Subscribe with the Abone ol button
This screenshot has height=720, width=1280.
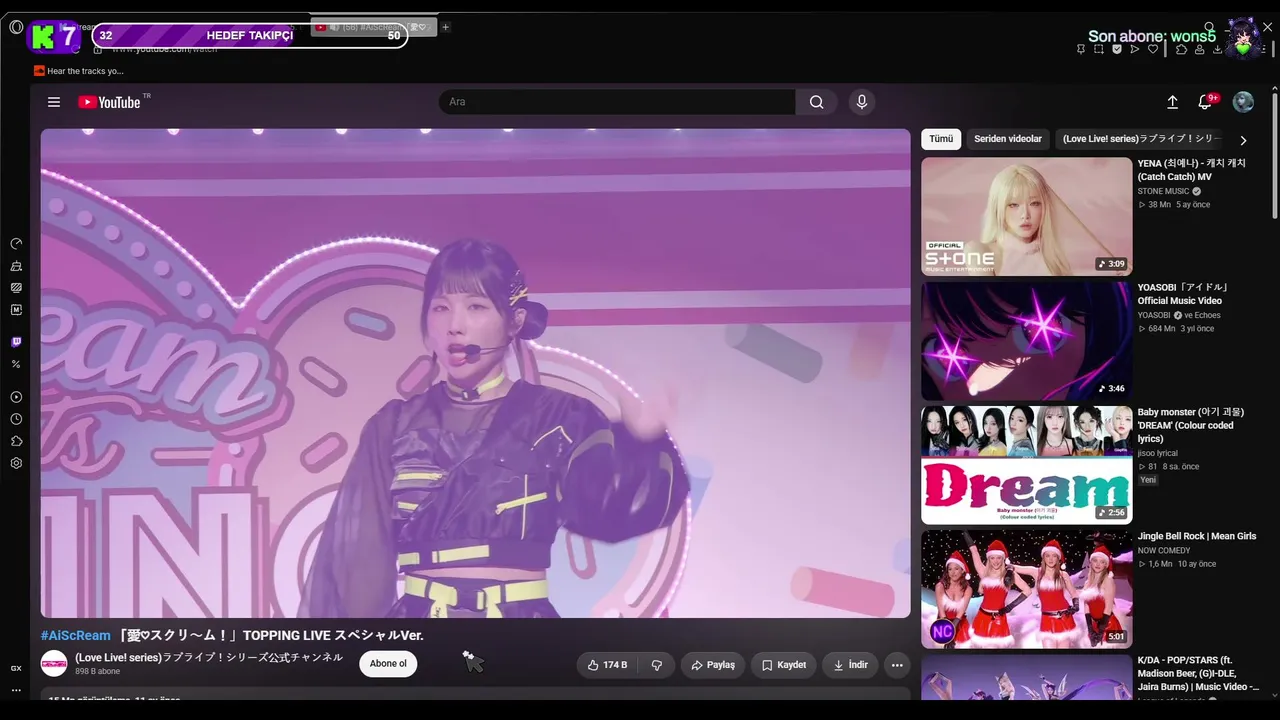point(388,664)
